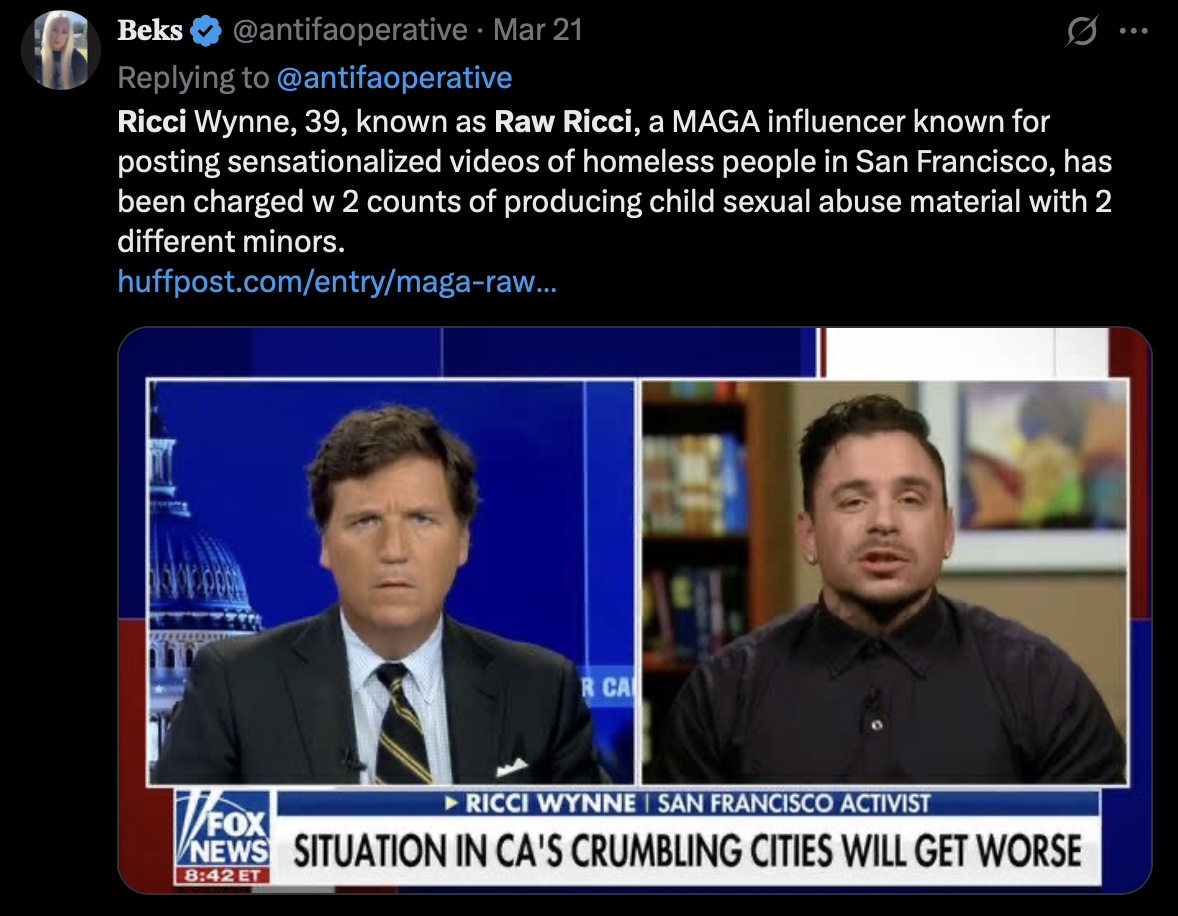Open the huffpost.com/entry/maga-raw link

coord(337,281)
